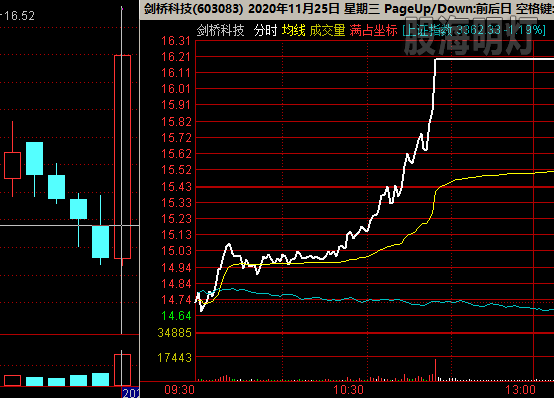Click the 16.21 price axis label

tap(176, 57)
